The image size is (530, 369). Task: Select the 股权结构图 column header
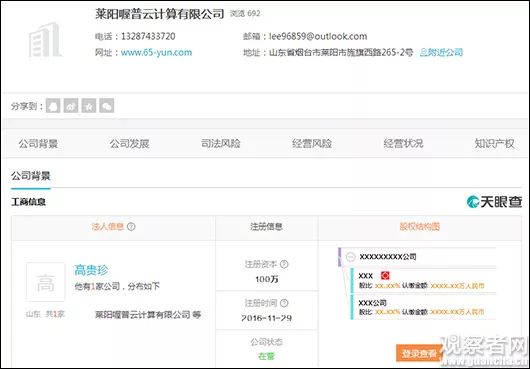tap(419, 226)
